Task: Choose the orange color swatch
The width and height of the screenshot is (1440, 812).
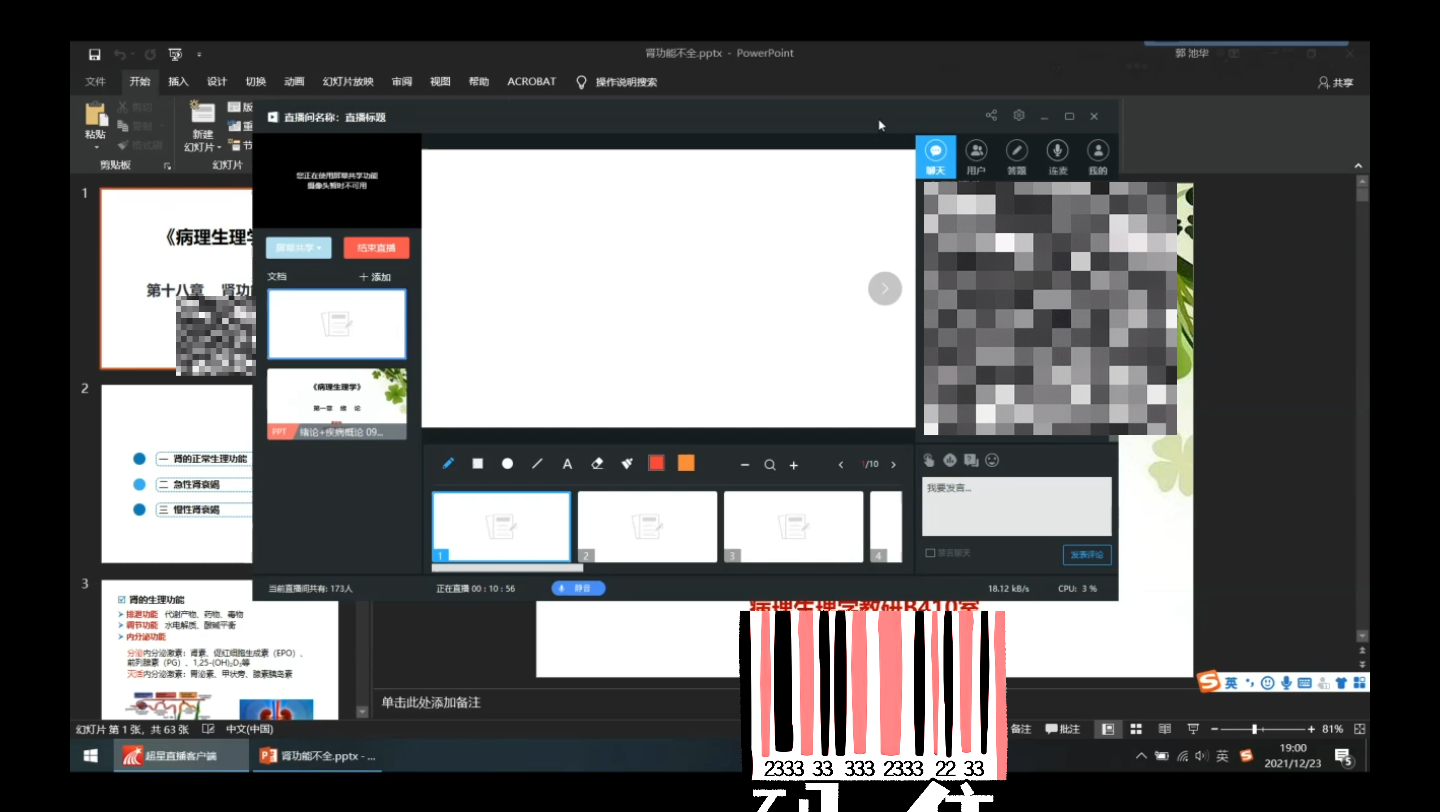Action: 686,463
